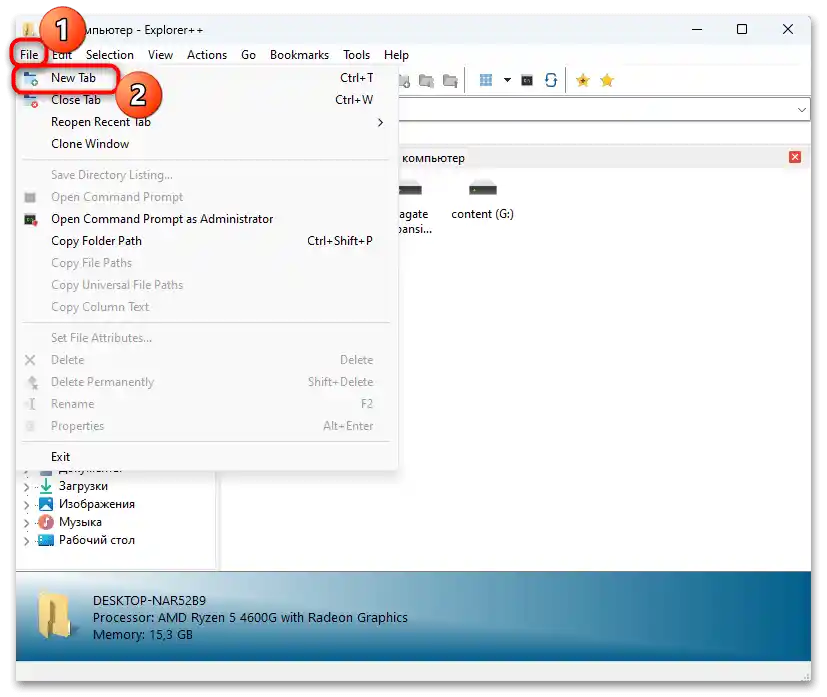Open the view mode dropdown arrow on toolbar

coord(507,80)
